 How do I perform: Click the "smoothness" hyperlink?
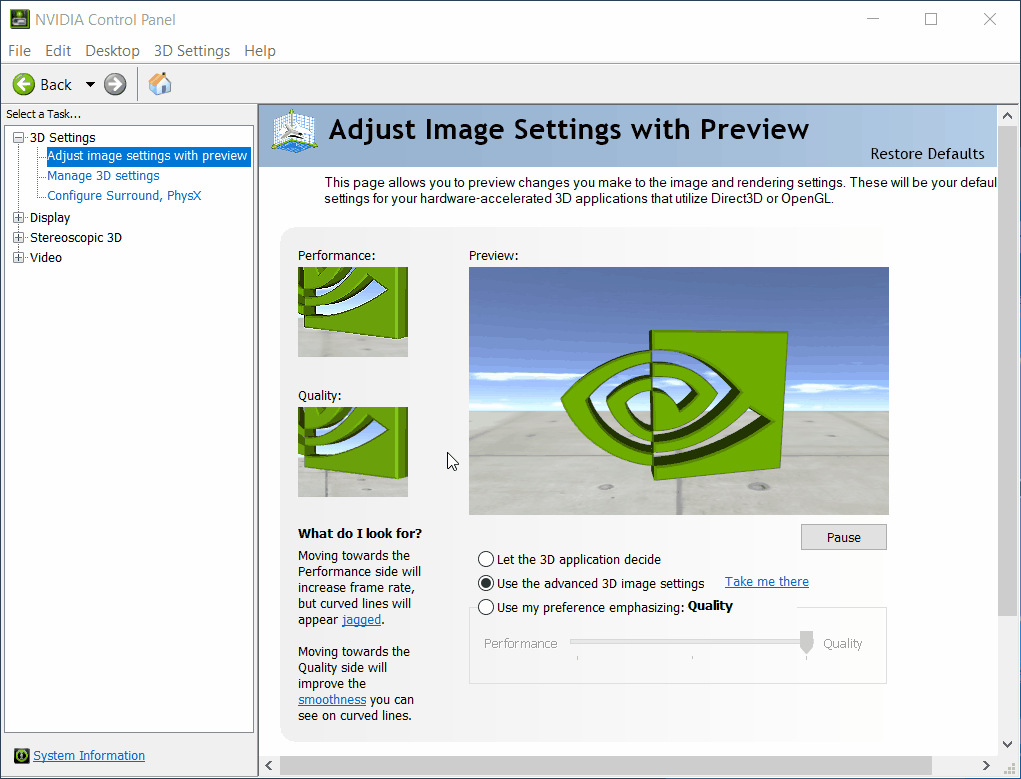tap(331, 699)
